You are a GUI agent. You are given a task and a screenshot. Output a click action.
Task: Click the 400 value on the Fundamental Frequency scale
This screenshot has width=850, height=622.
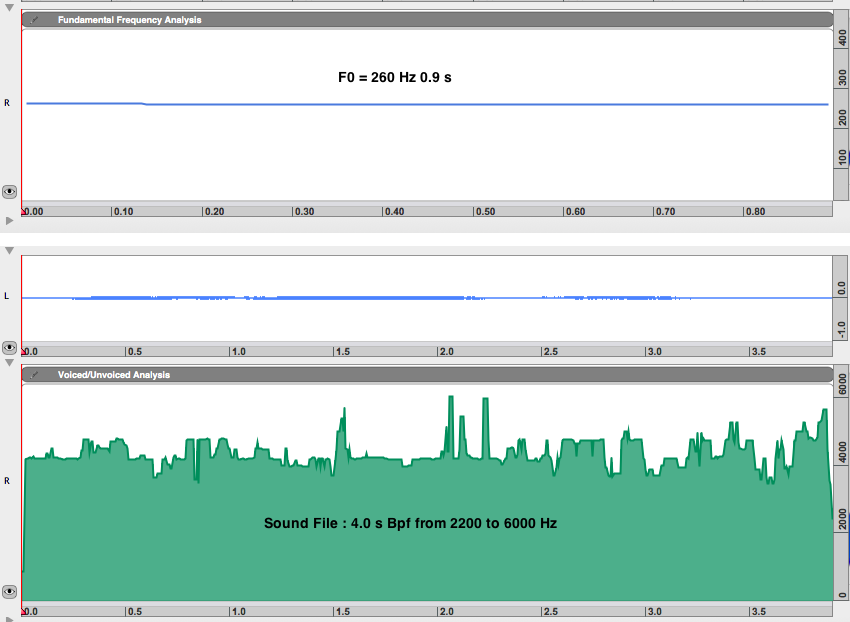842,38
